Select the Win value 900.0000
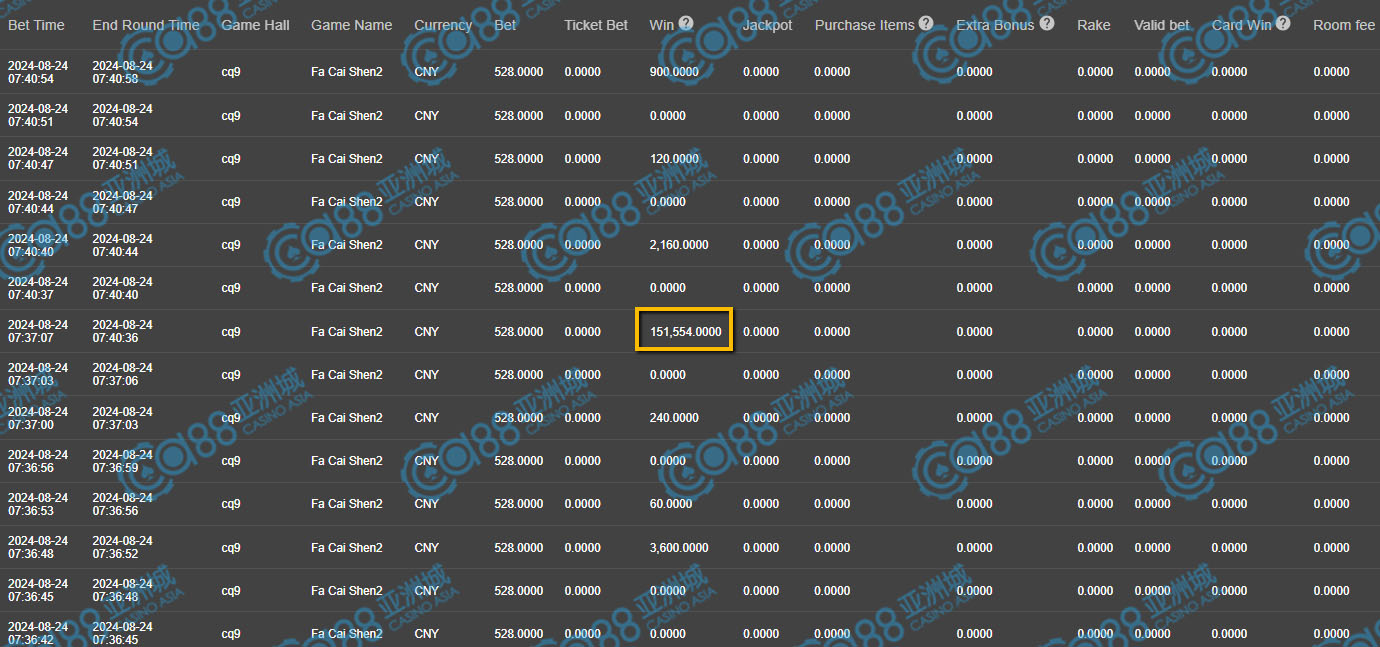 (x=674, y=72)
